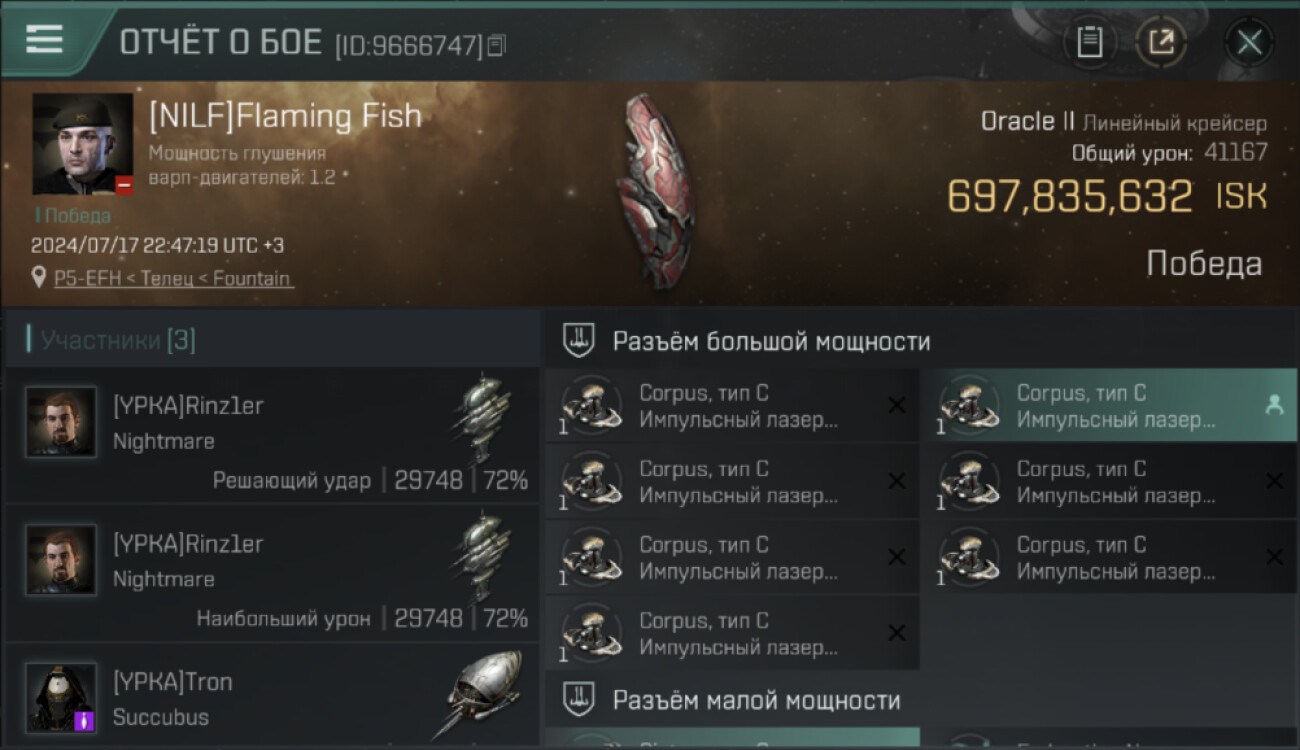Click the Разъём малой мощности slot icon
Viewport: 1300px width, 750px height.
click(x=578, y=699)
